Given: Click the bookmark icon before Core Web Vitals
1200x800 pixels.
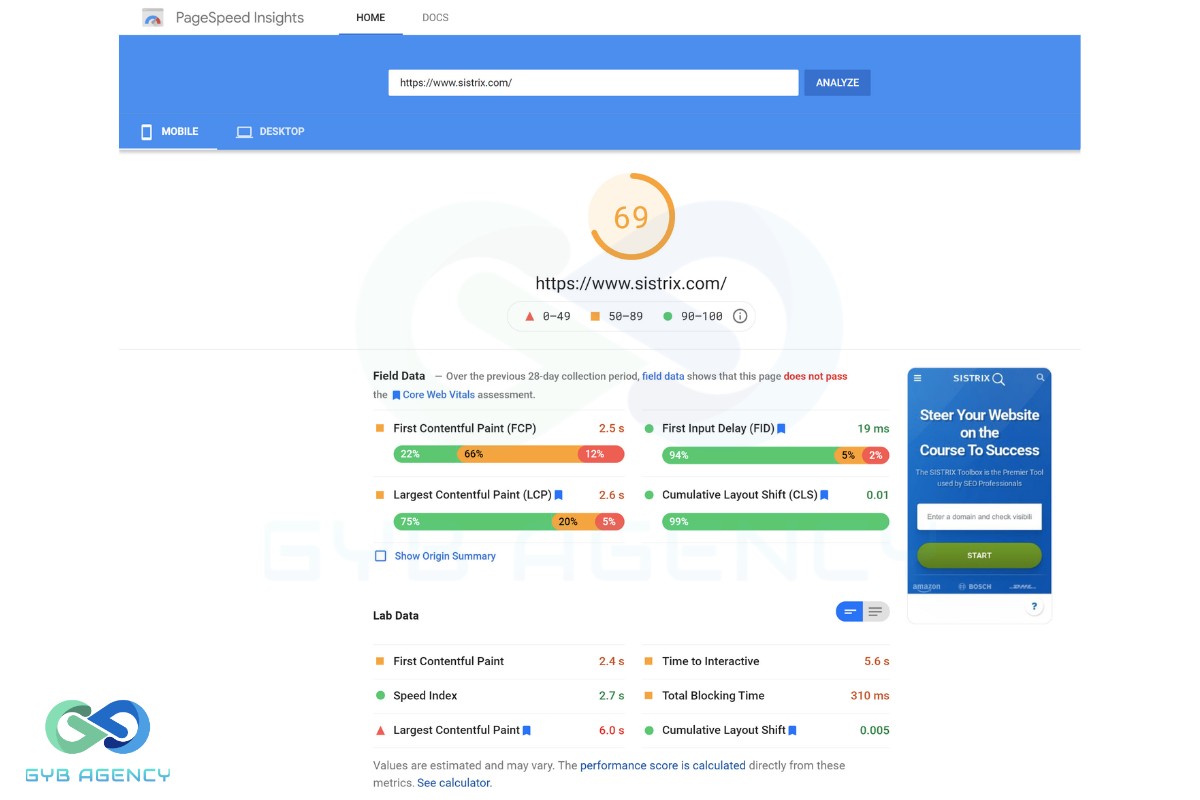Looking at the screenshot, I should 396,395.
